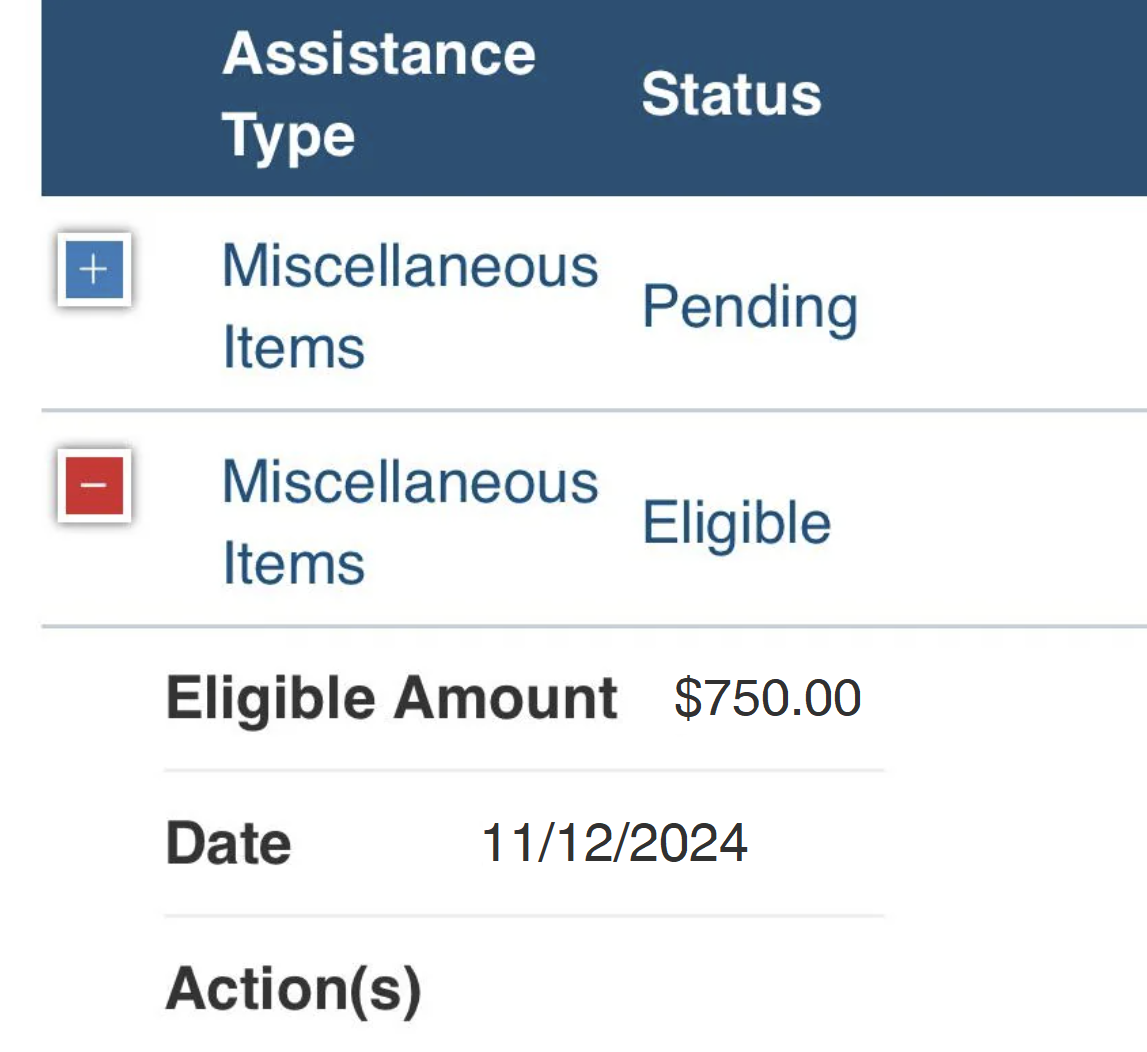This screenshot has height=1052, width=1147.
Task: Select the $750.00 amount value
Action: 767,698
